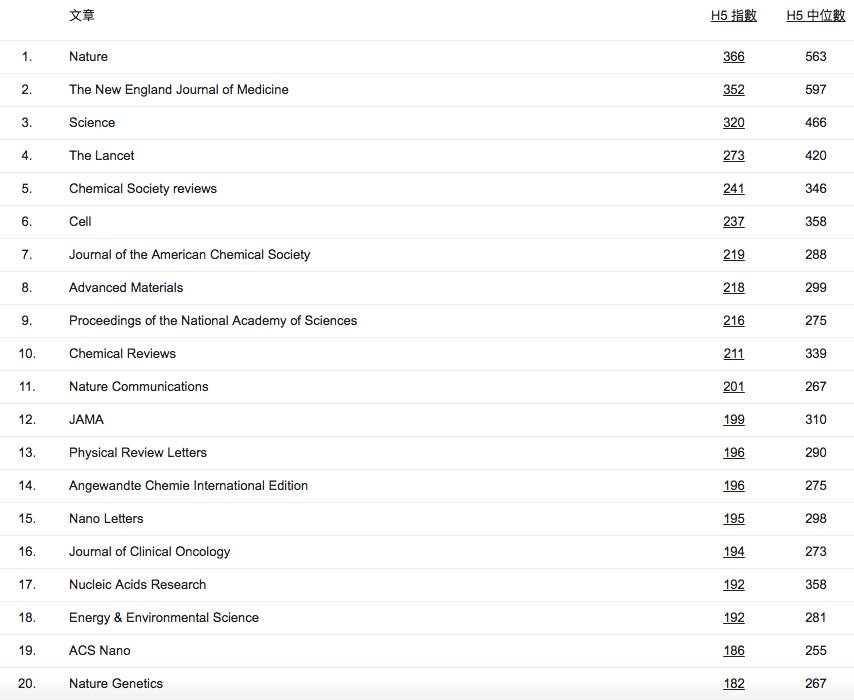The image size is (854, 700).
Task: Open Nucleic Acids Research's 192 h5-index link
Action: click(x=733, y=584)
